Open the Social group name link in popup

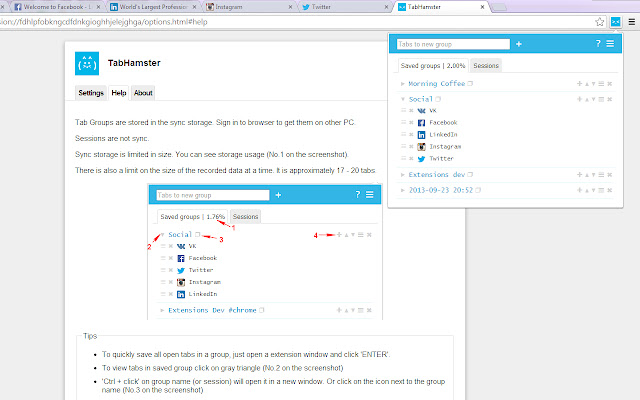click(421, 99)
